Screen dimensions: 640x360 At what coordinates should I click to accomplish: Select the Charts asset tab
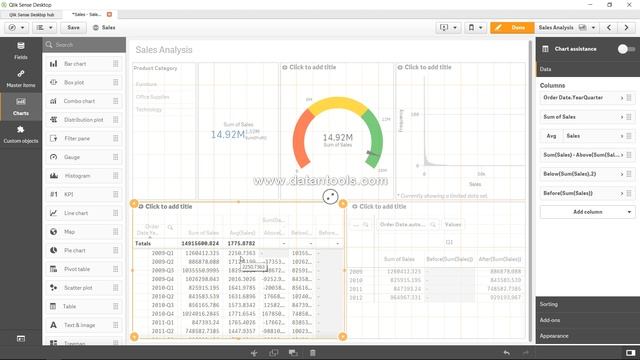pyautogui.click(x=21, y=107)
